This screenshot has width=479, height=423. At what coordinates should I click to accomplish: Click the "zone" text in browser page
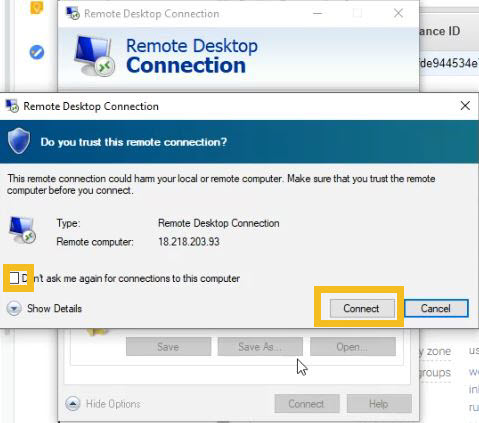[439, 351]
